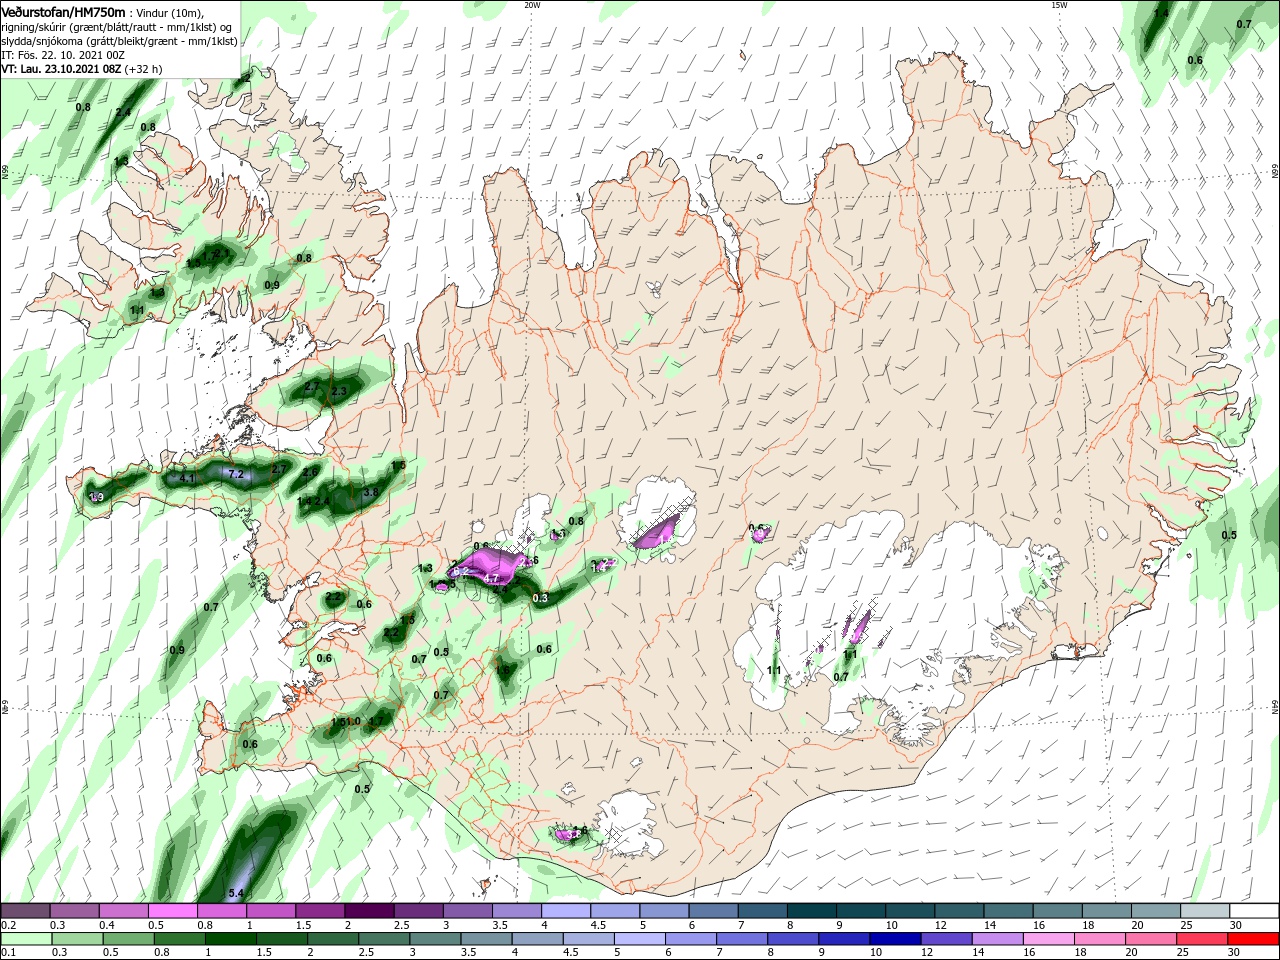Click the bright red swatch in lower legend row
This screenshot has width=1280, height=960.
point(1254,939)
